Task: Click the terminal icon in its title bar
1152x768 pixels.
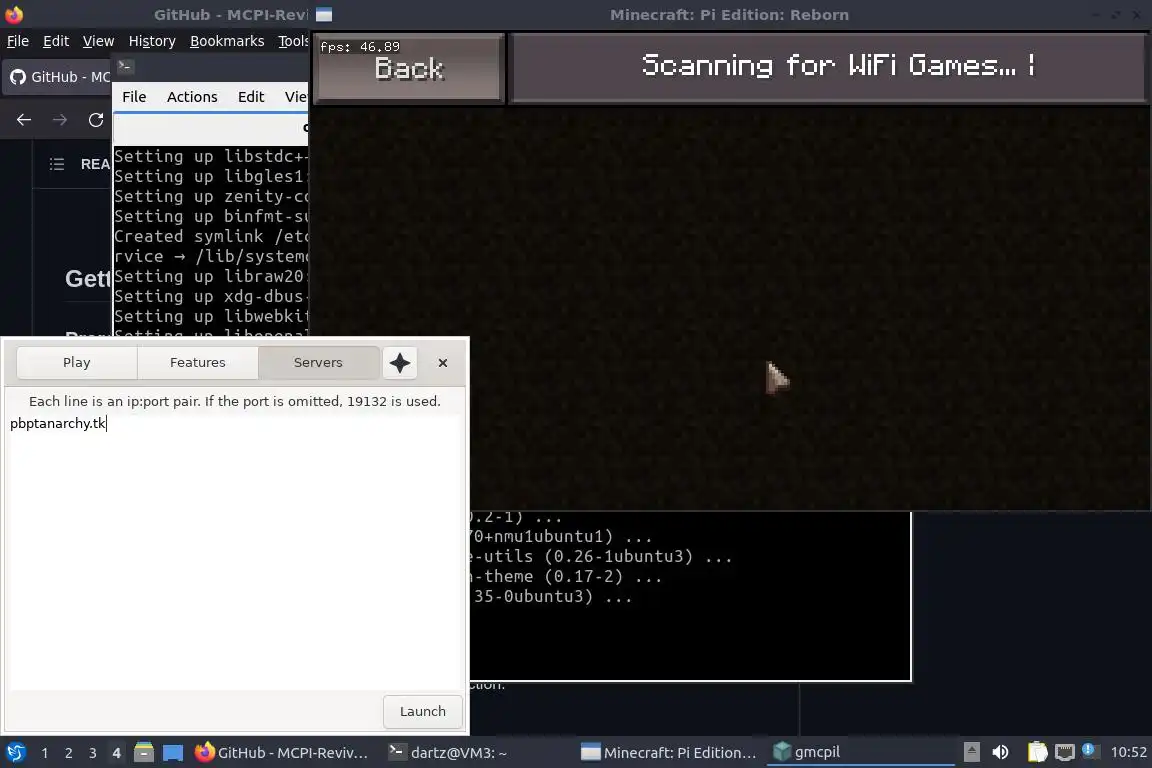Action: [x=125, y=66]
